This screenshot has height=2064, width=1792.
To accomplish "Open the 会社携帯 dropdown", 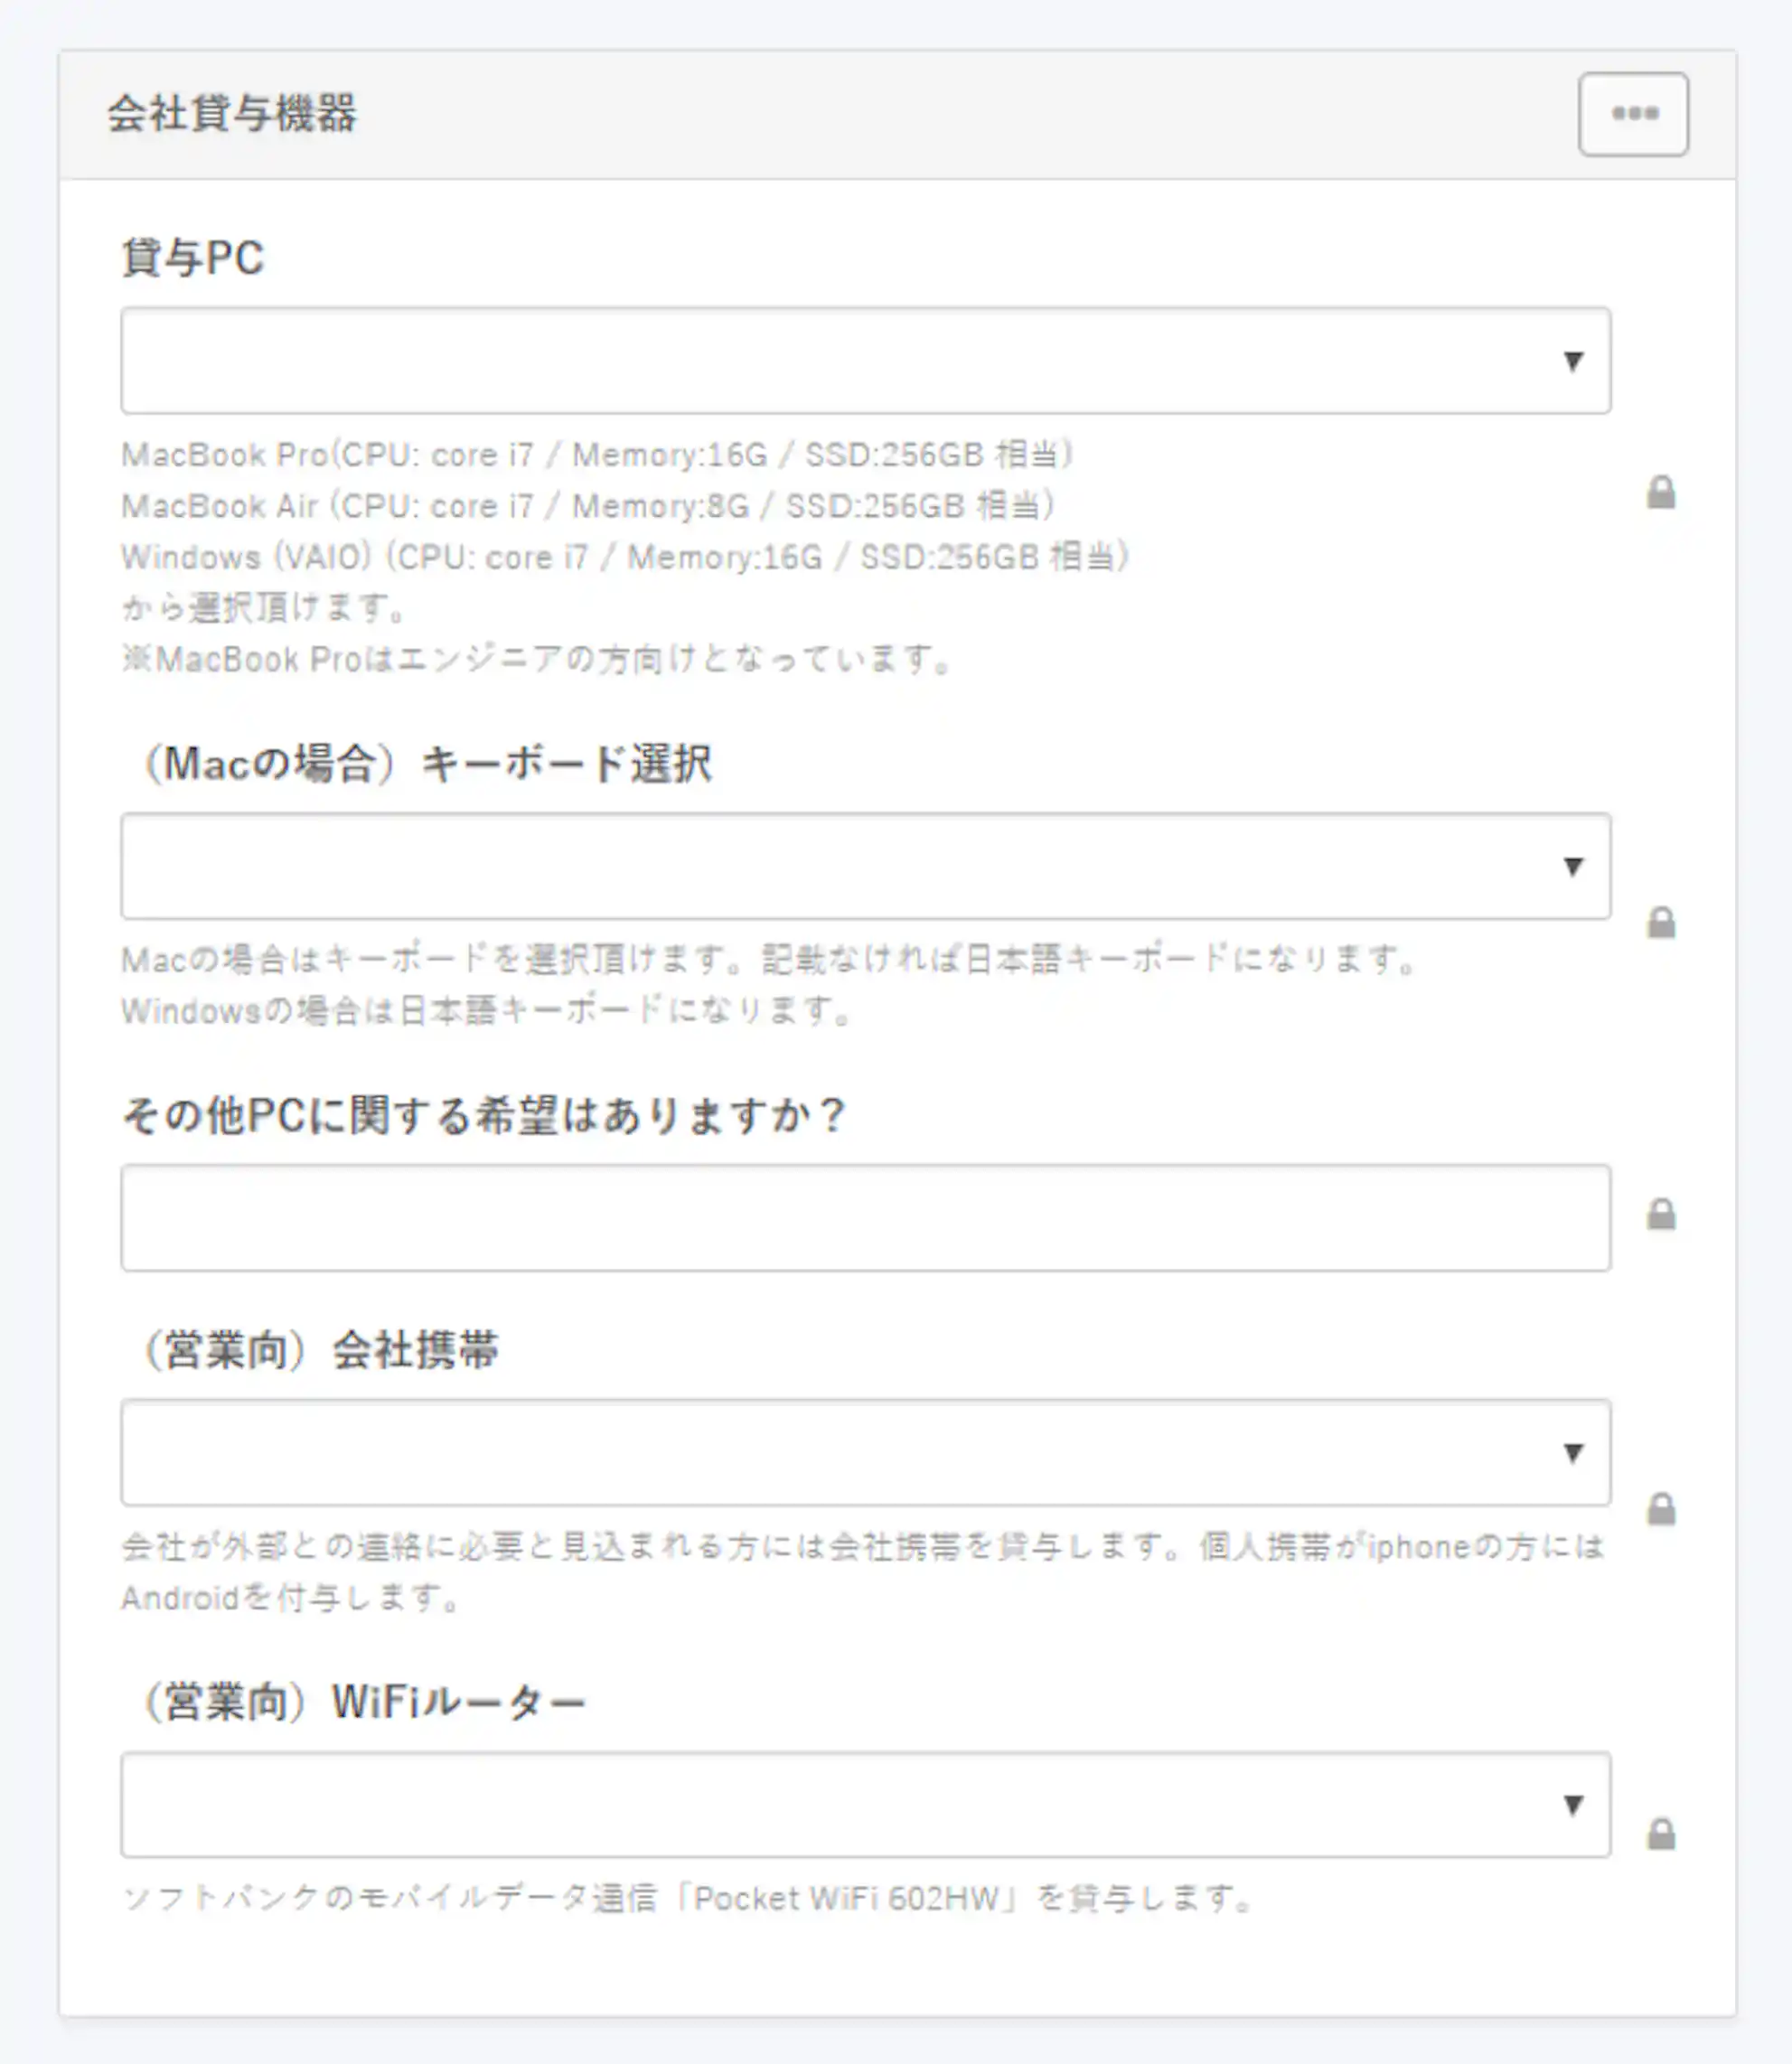I will tap(865, 1452).
